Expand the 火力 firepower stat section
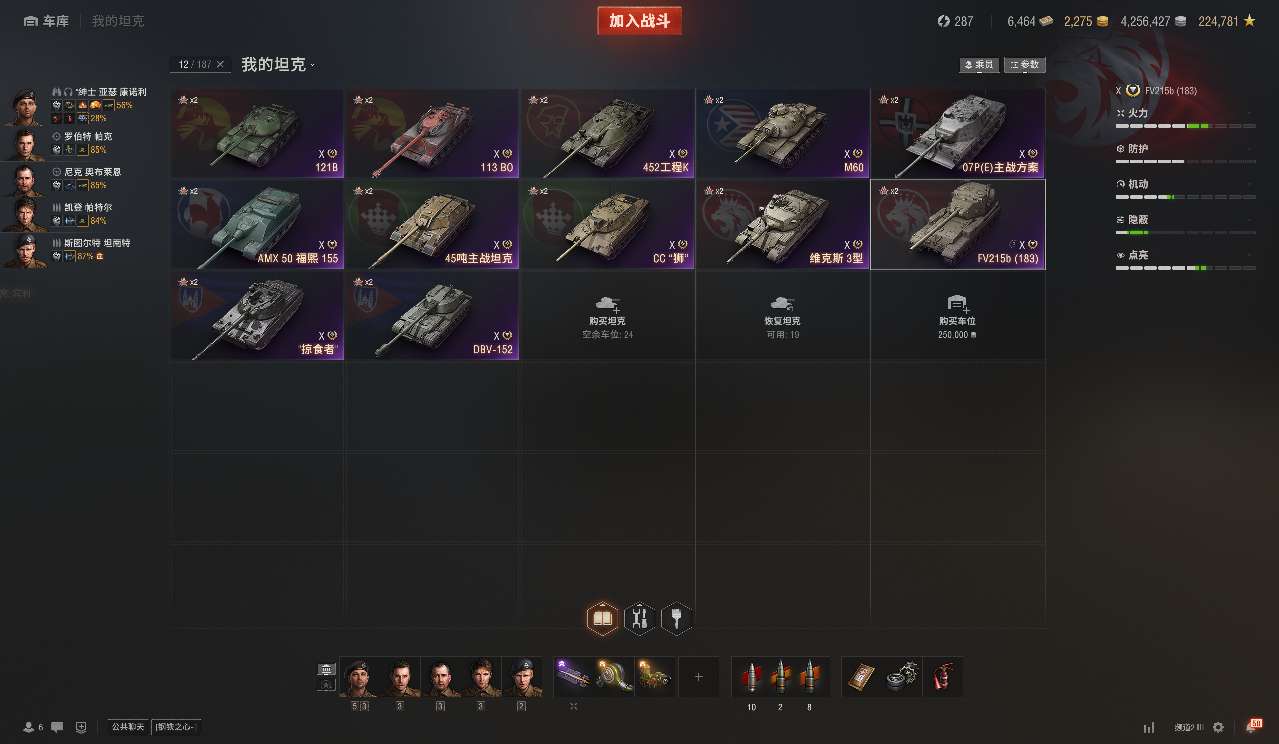 pos(1185,114)
